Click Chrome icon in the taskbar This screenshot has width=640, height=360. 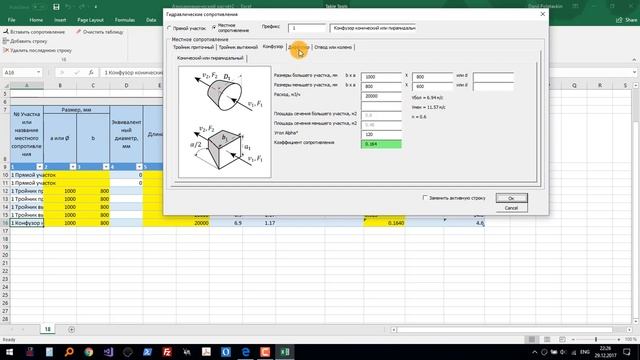coord(89,352)
